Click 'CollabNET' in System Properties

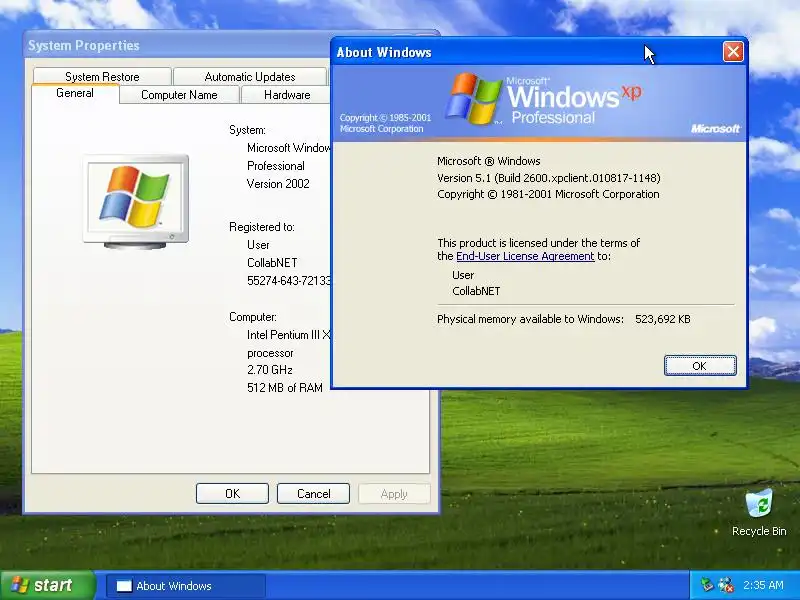coord(272,263)
